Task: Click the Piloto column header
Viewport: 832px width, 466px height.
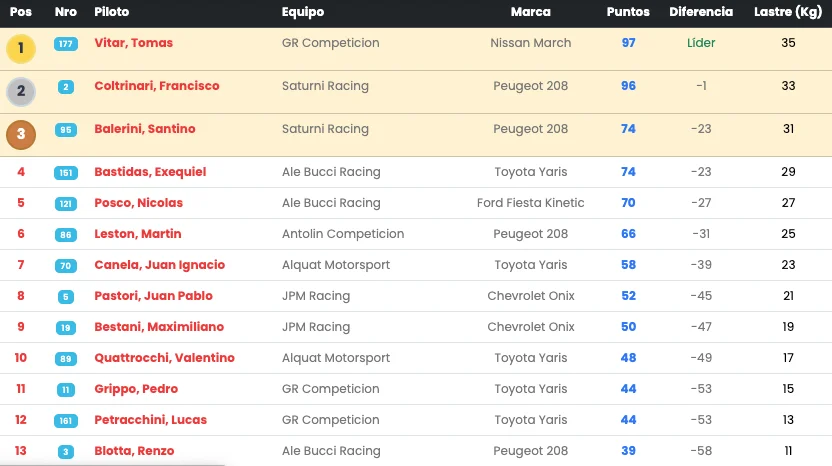Action: (111, 13)
